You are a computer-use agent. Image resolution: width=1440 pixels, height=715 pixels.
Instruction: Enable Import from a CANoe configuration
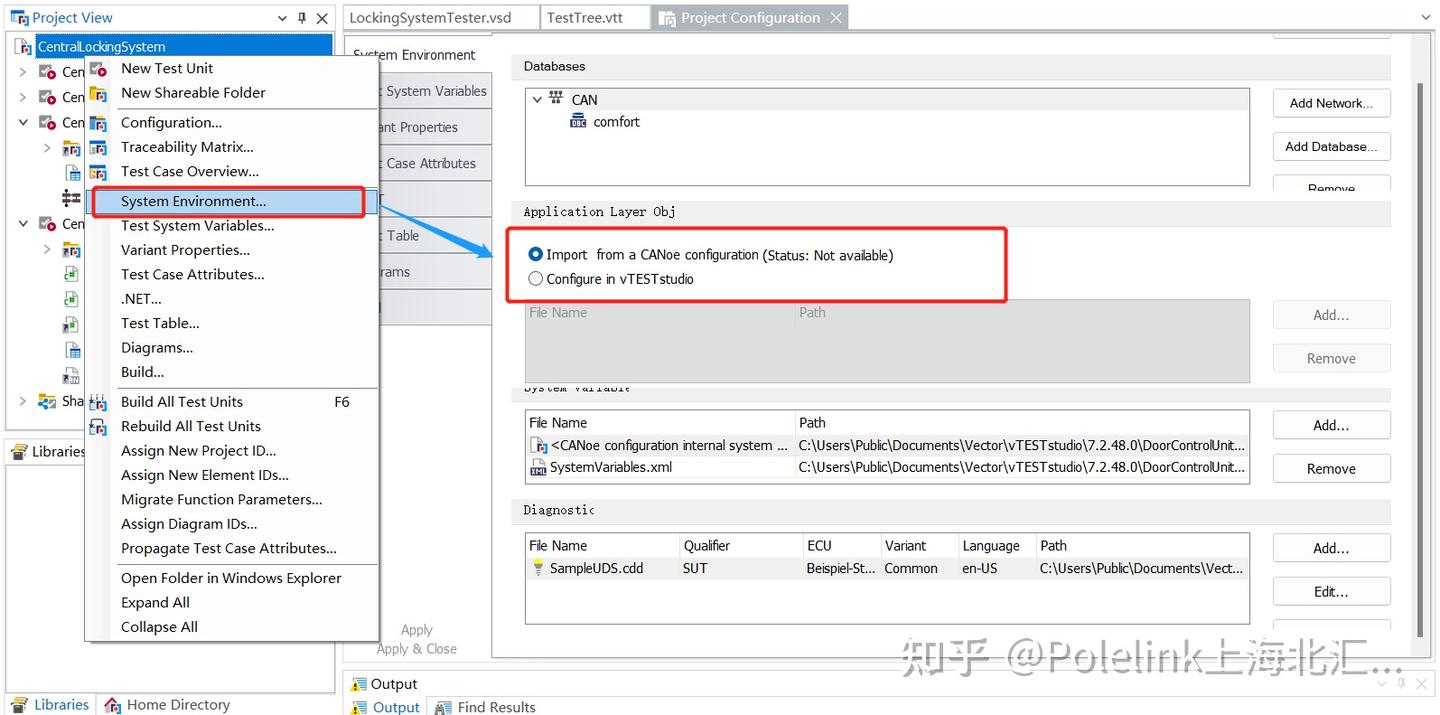536,254
